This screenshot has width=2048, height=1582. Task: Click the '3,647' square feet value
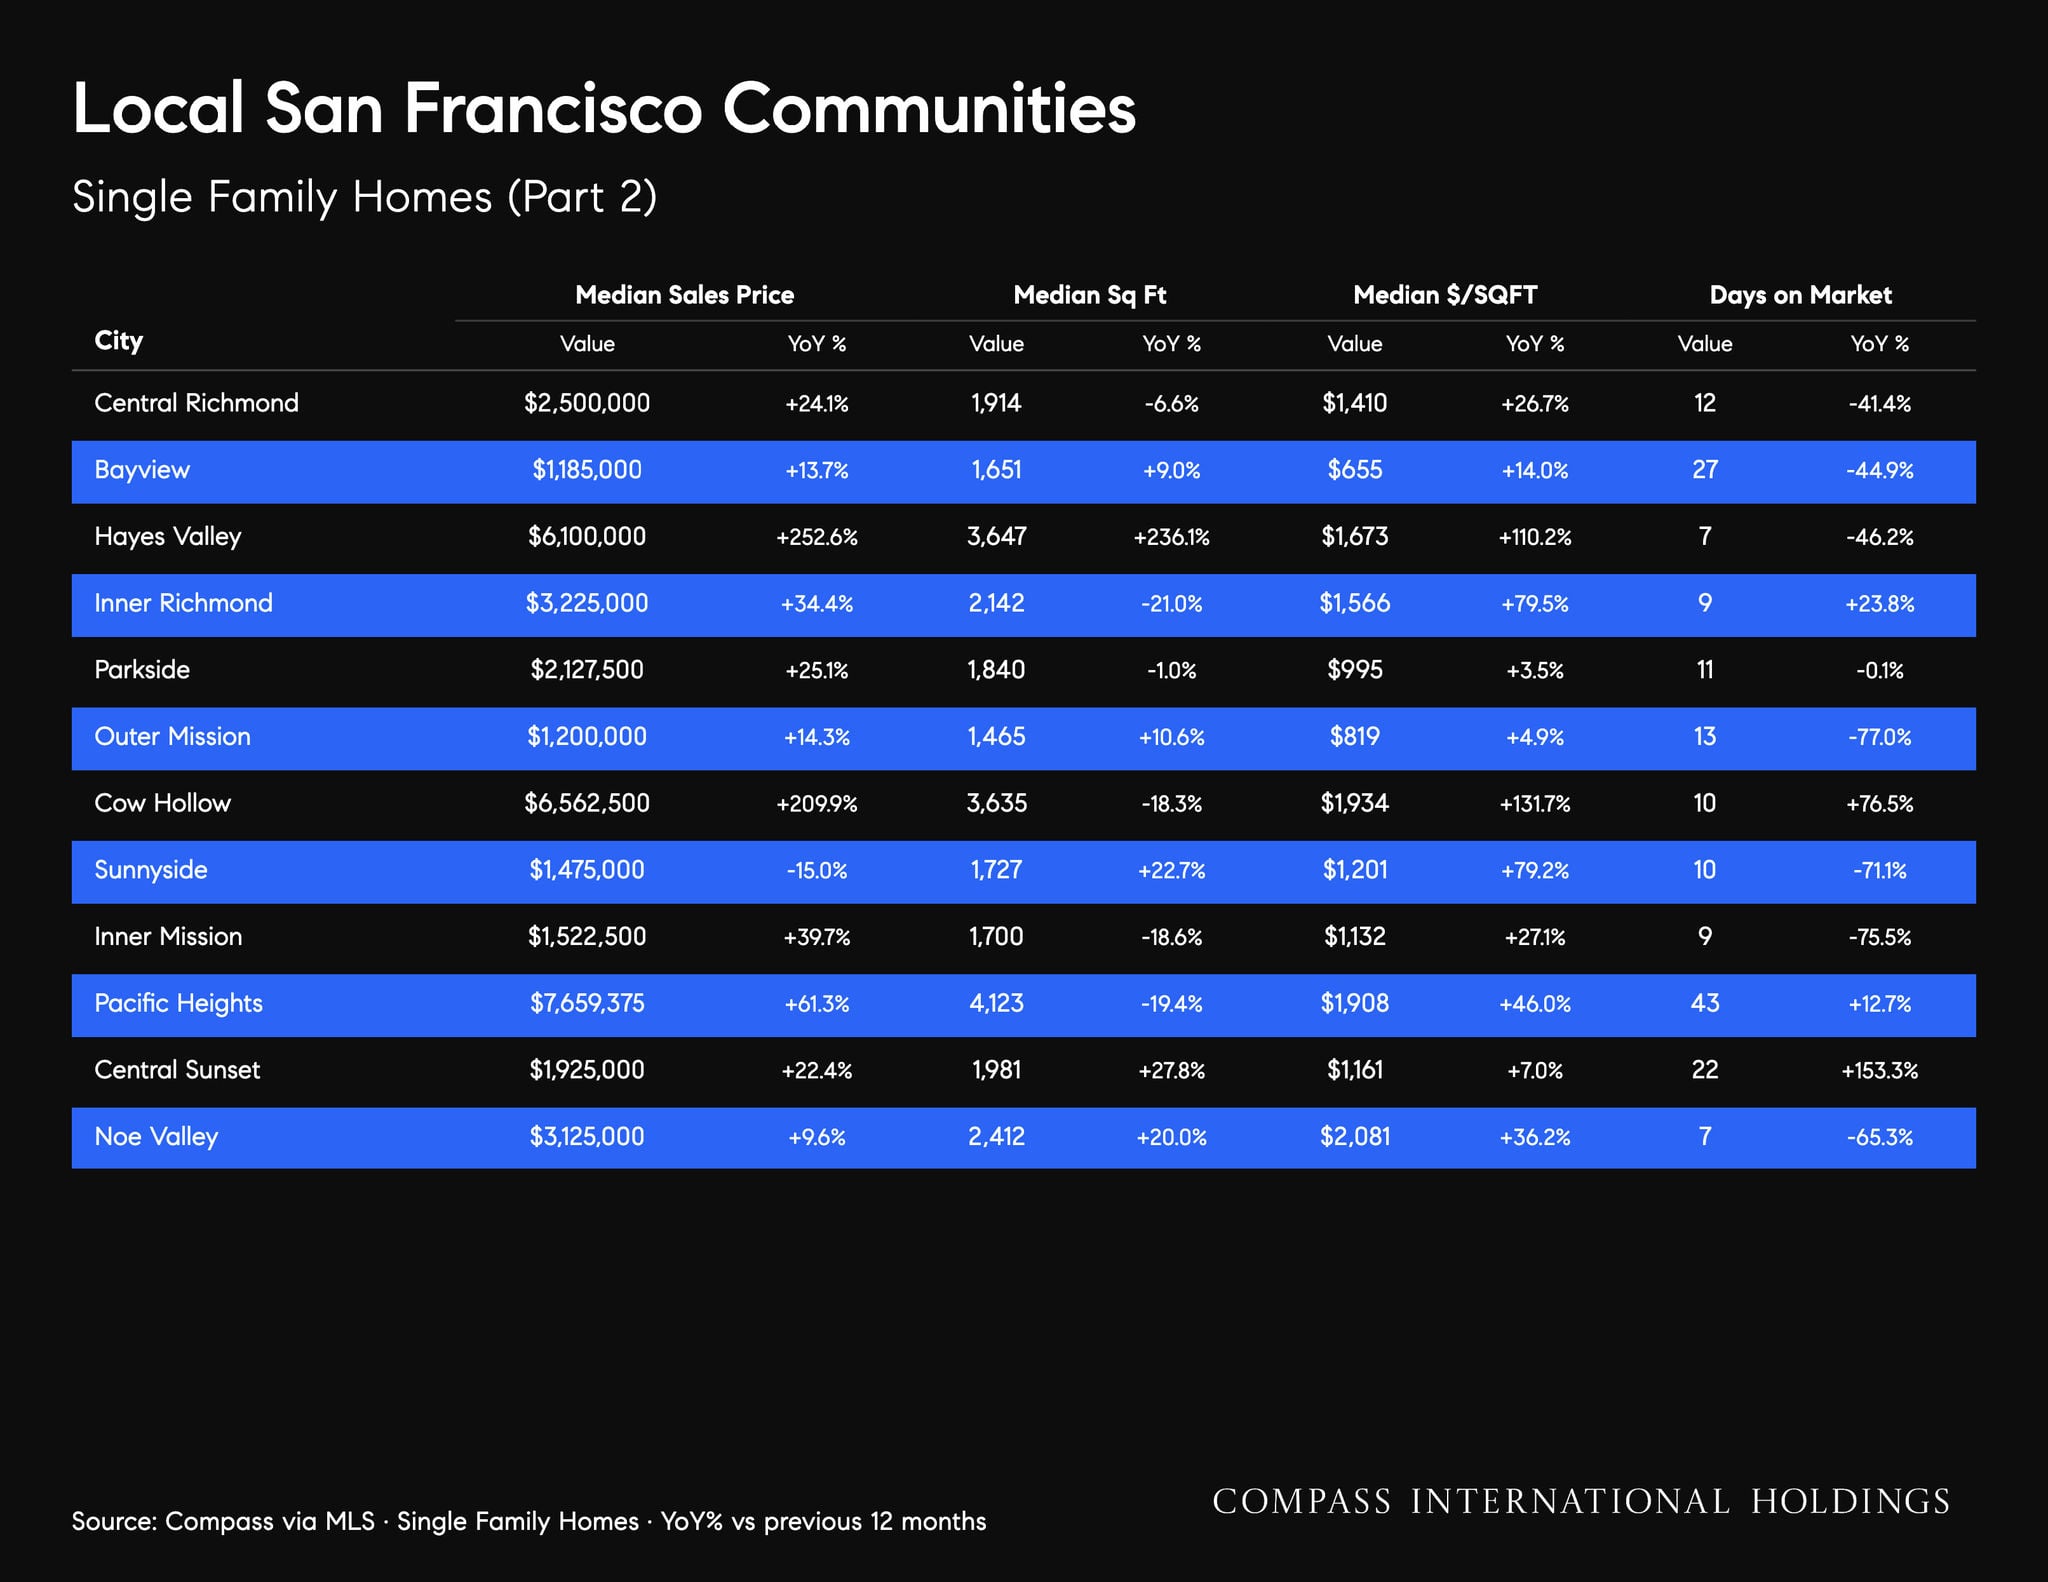997,537
